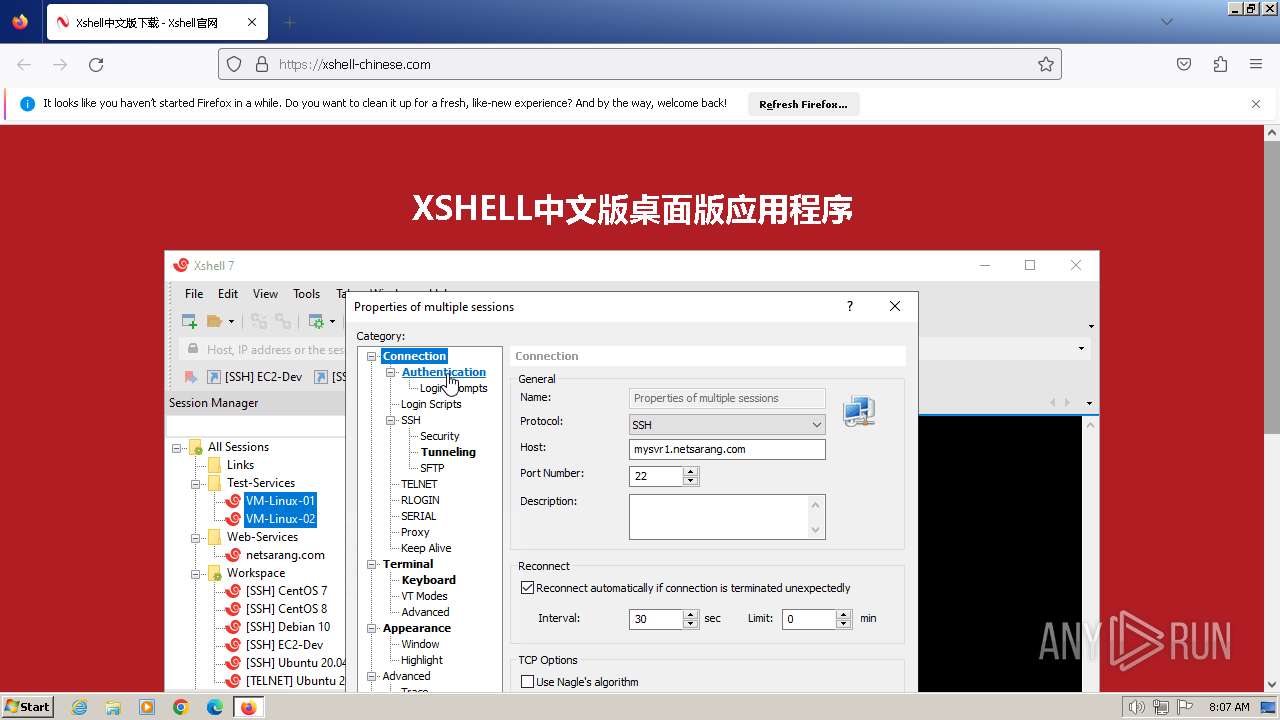
Task: Select the [SSH] Debian 10 session
Action: pyautogui.click(x=288, y=627)
